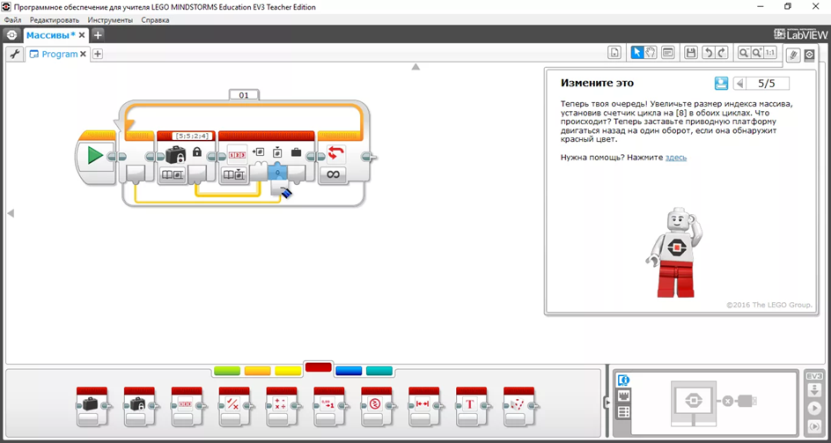Open the Справка menu
Viewport: 831px width, 443px height.
(x=155, y=20)
